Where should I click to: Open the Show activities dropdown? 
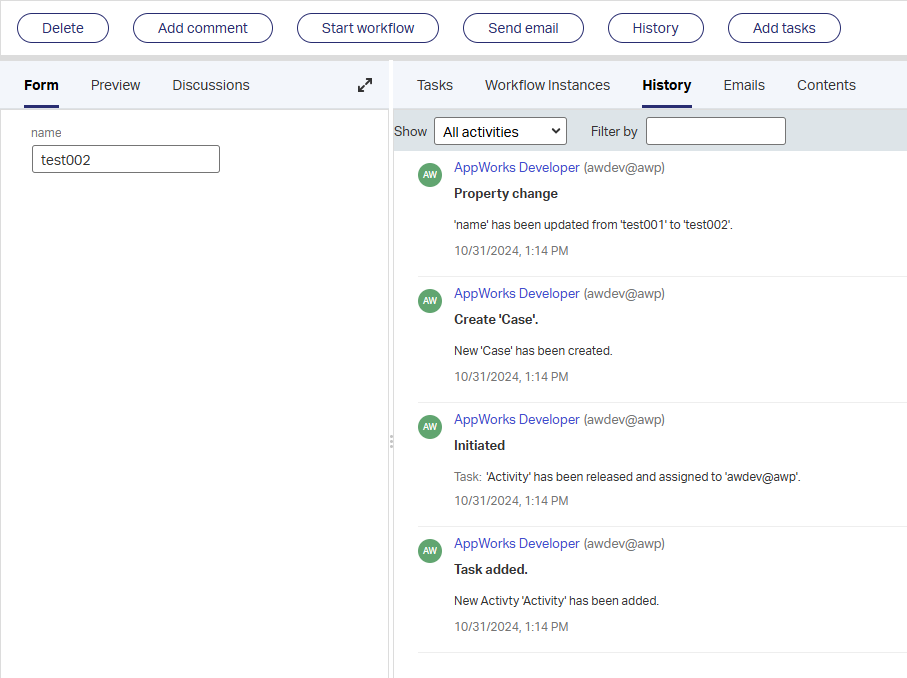pos(500,131)
